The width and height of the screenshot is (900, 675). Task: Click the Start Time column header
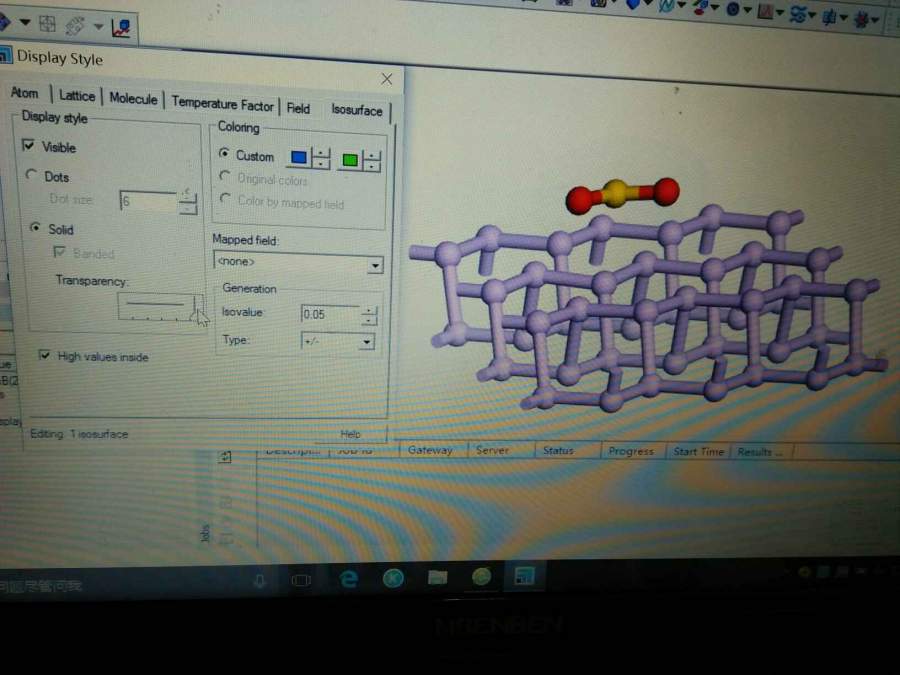tap(698, 452)
